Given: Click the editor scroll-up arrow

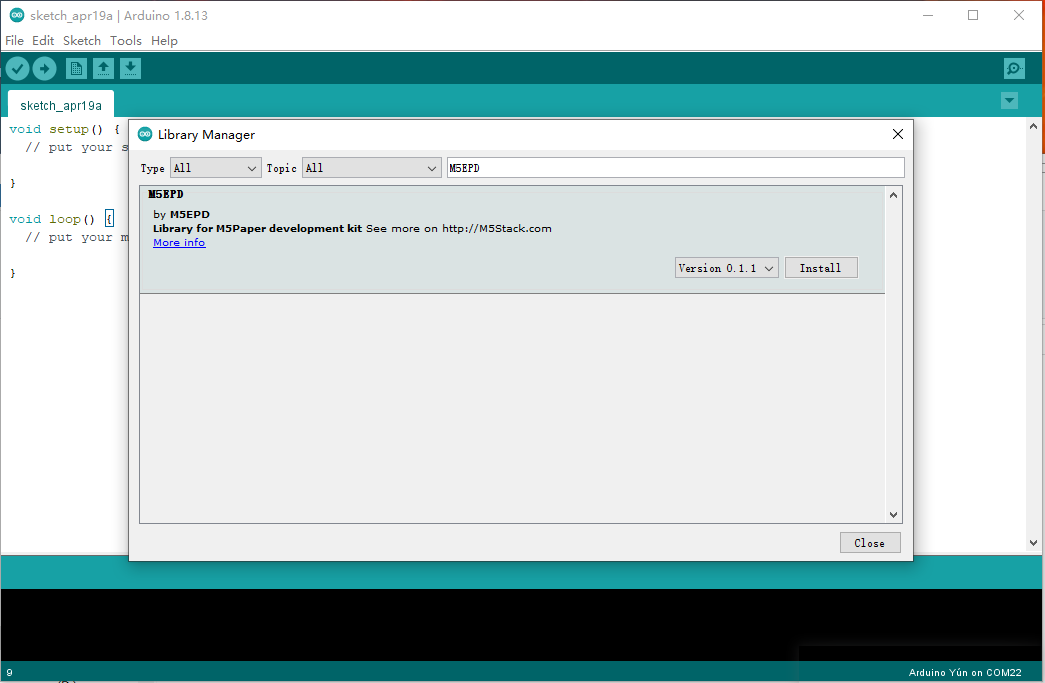Looking at the screenshot, I should coord(1033,126).
